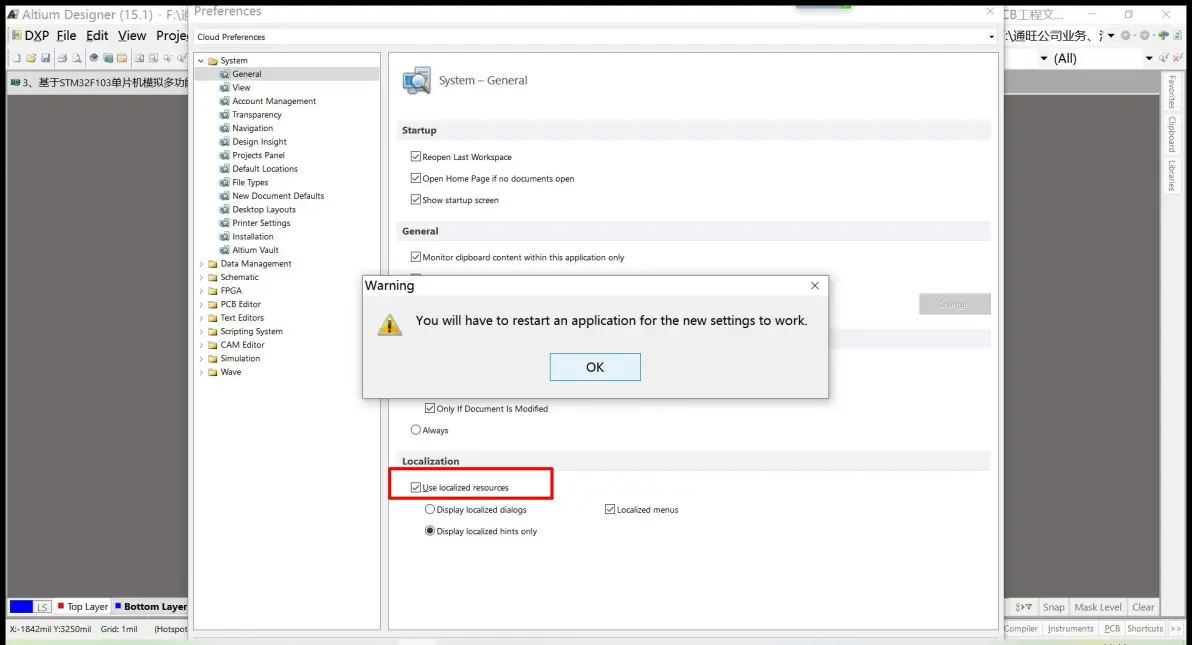Screen dimensions: 1192x645
Task: Click the yellow warning triangle icon
Action: 390,325
